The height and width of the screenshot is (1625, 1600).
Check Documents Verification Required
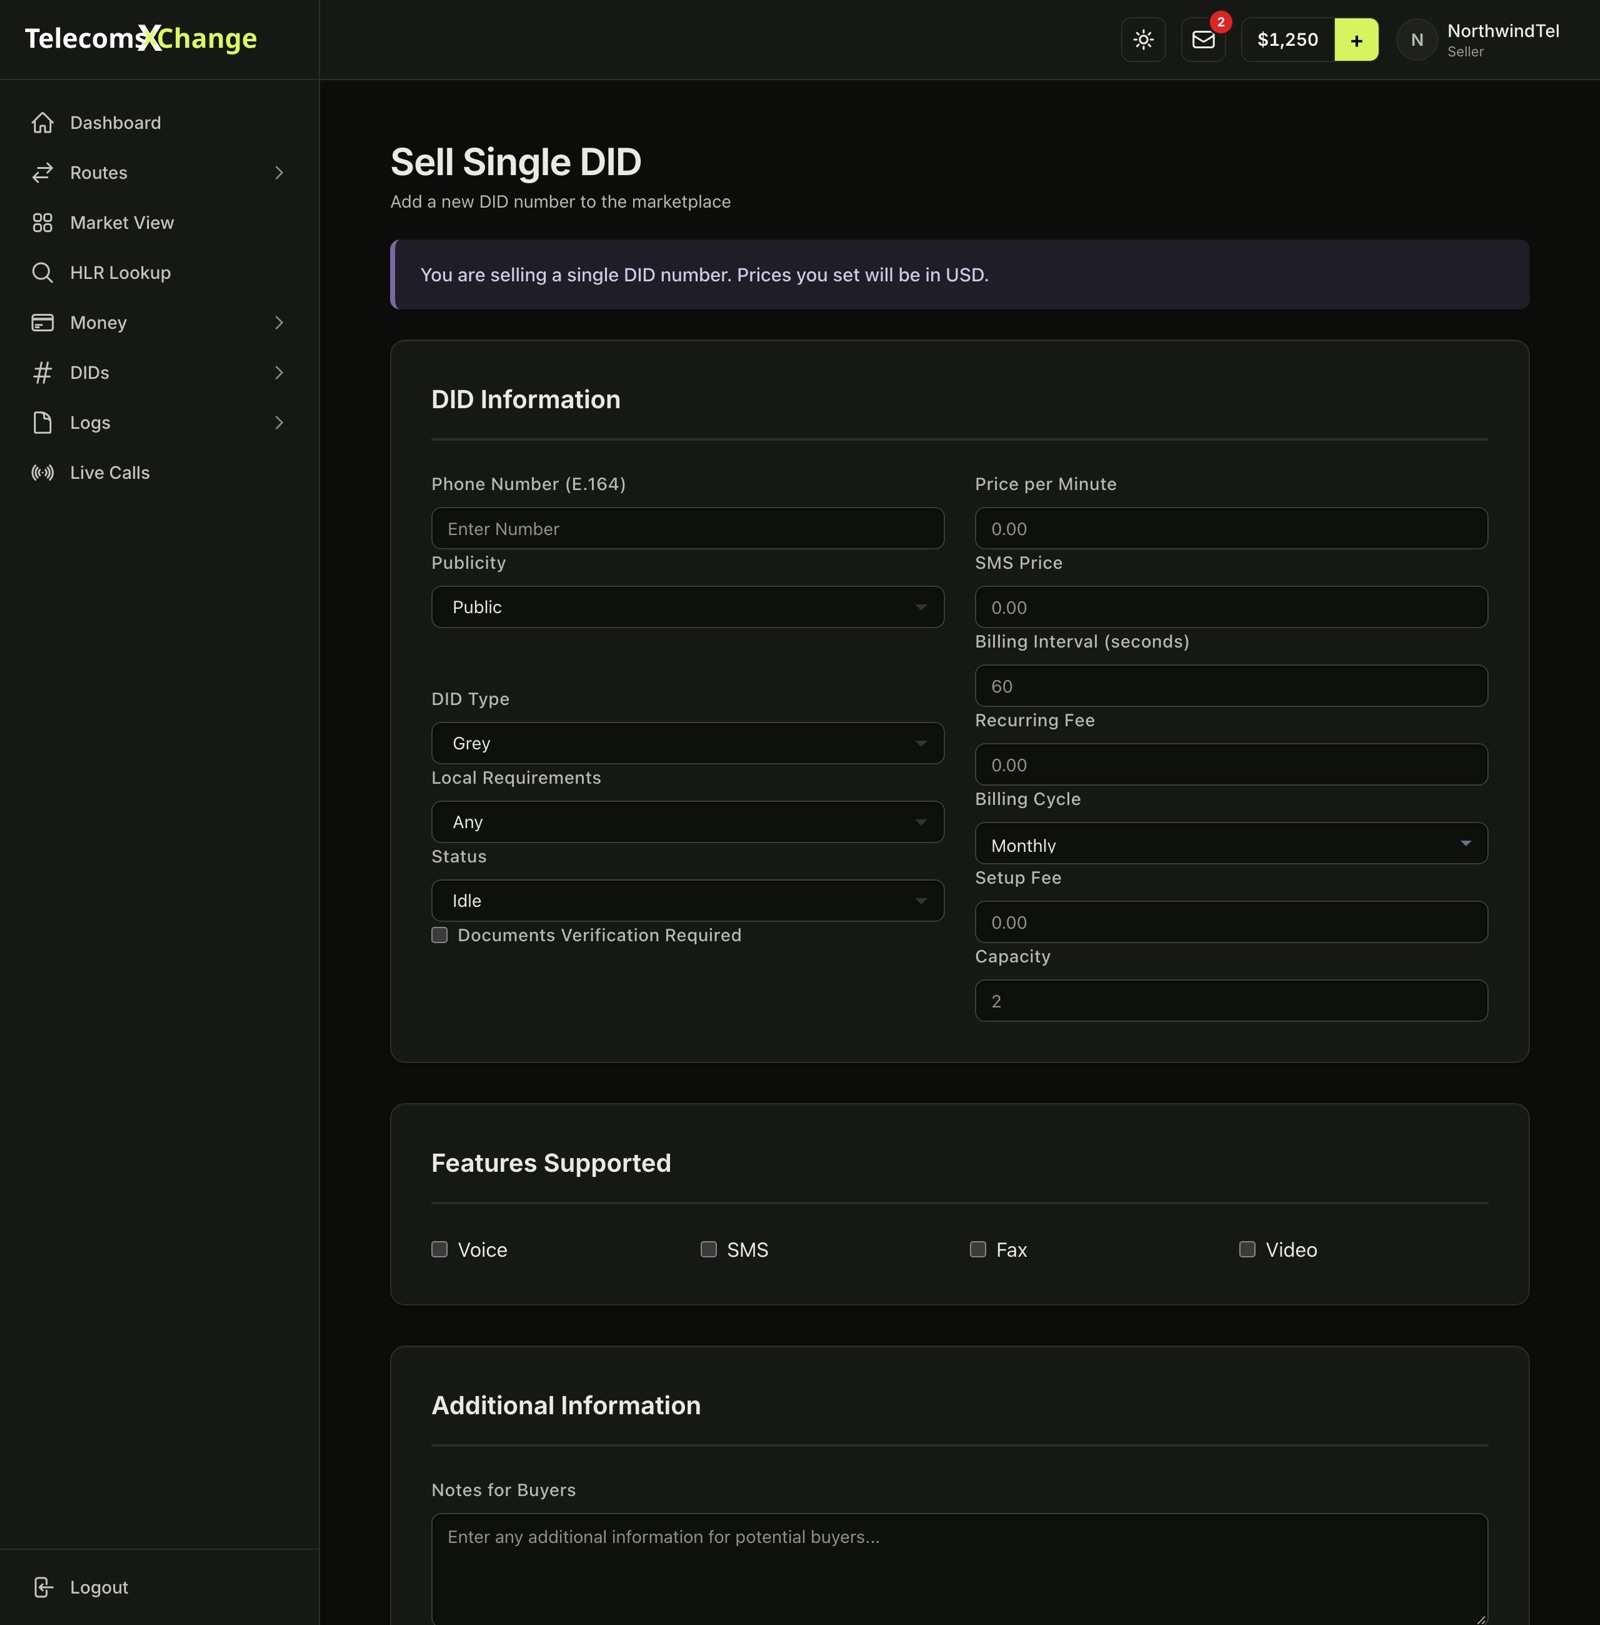pos(439,935)
